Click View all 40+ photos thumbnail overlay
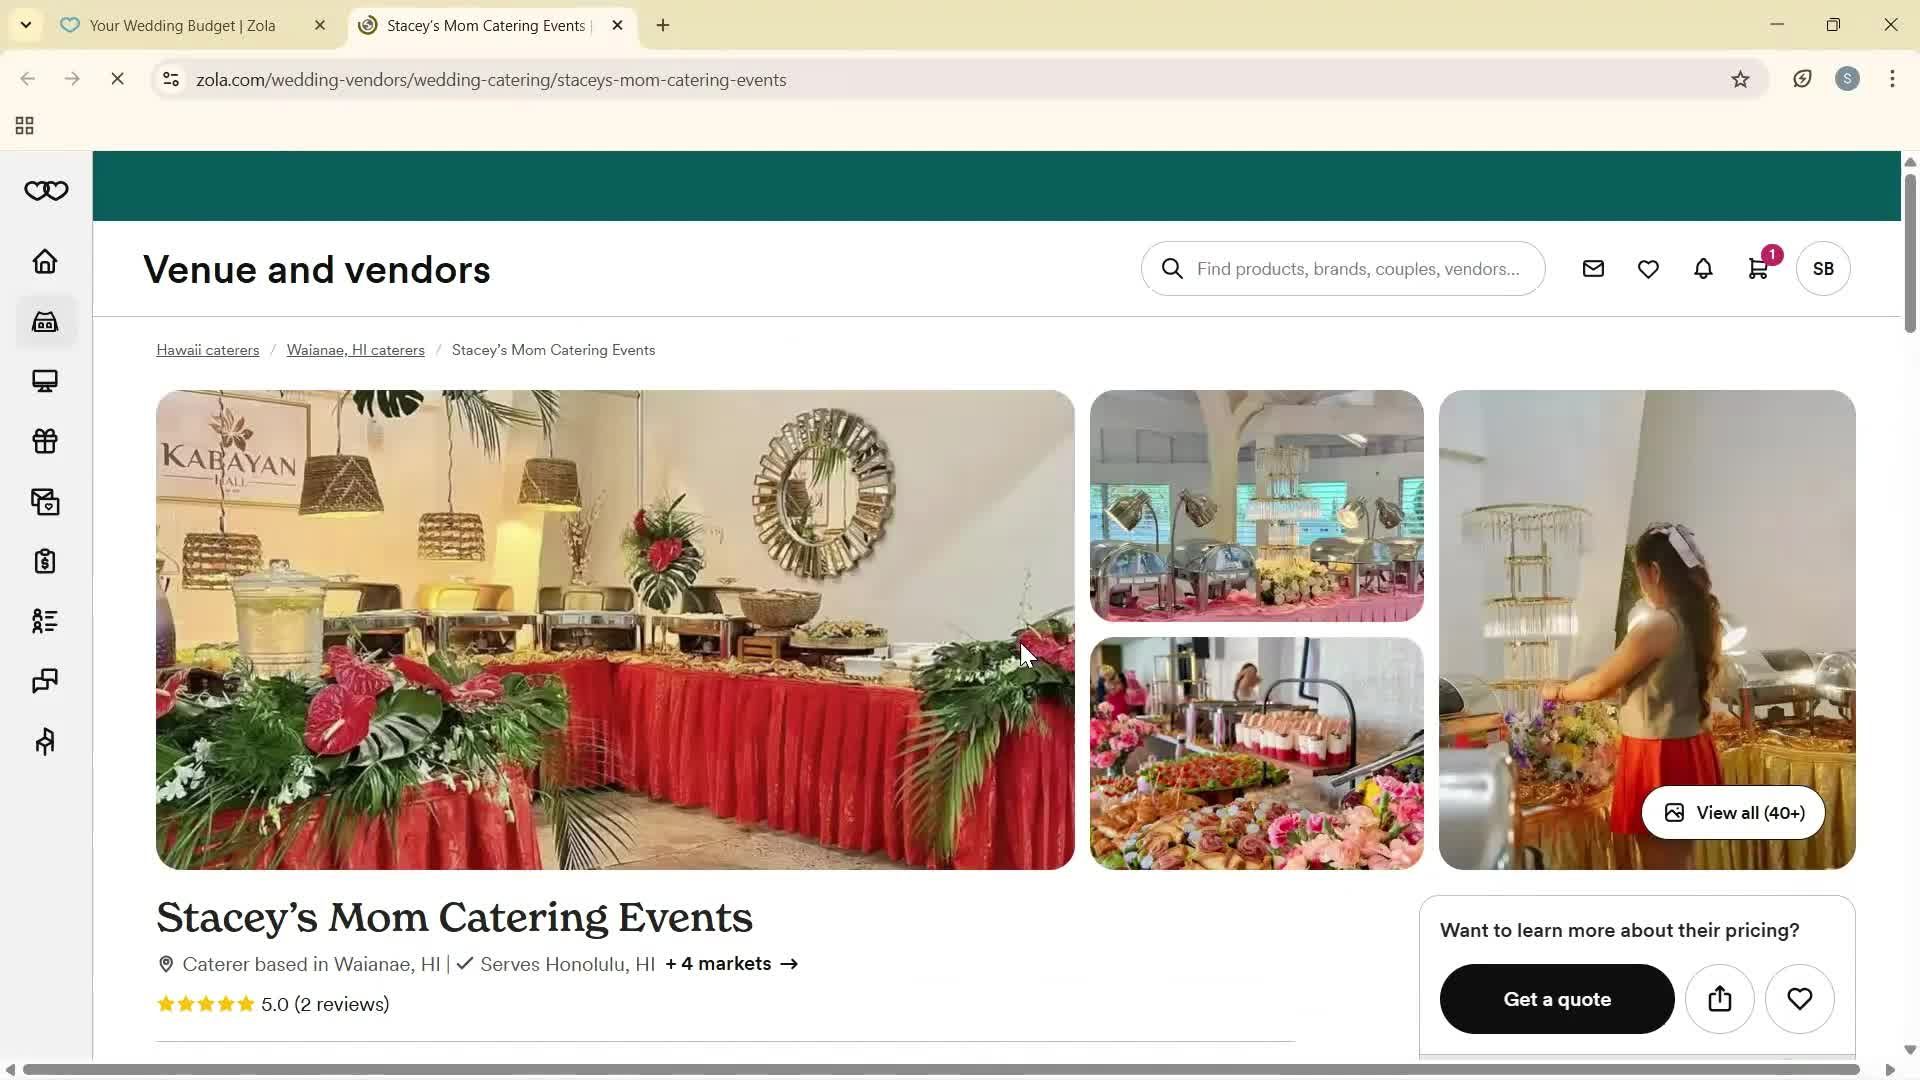The height and width of the screenshot is (1080, 1920). click(x=1732, y=812)
